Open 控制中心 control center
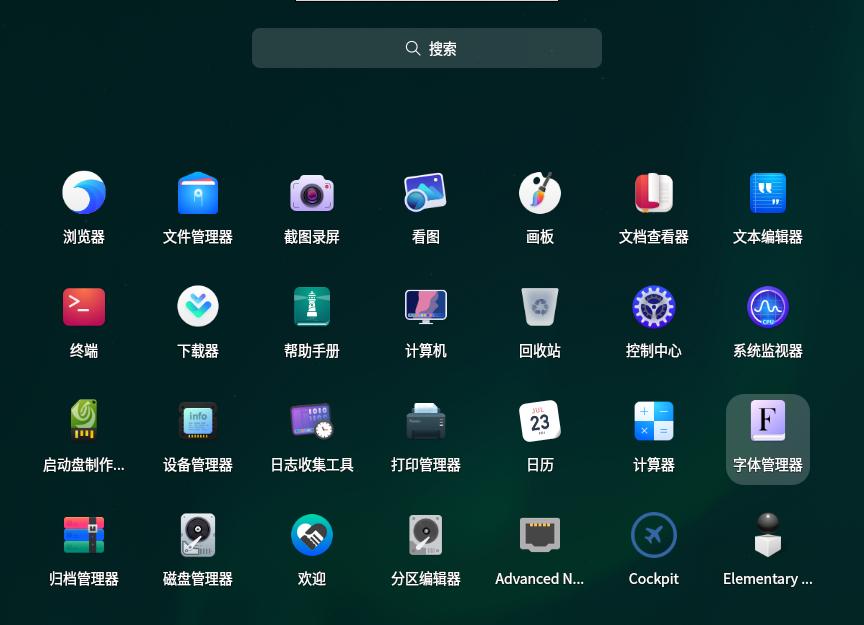The image size is (864, 625). [654, 307]
